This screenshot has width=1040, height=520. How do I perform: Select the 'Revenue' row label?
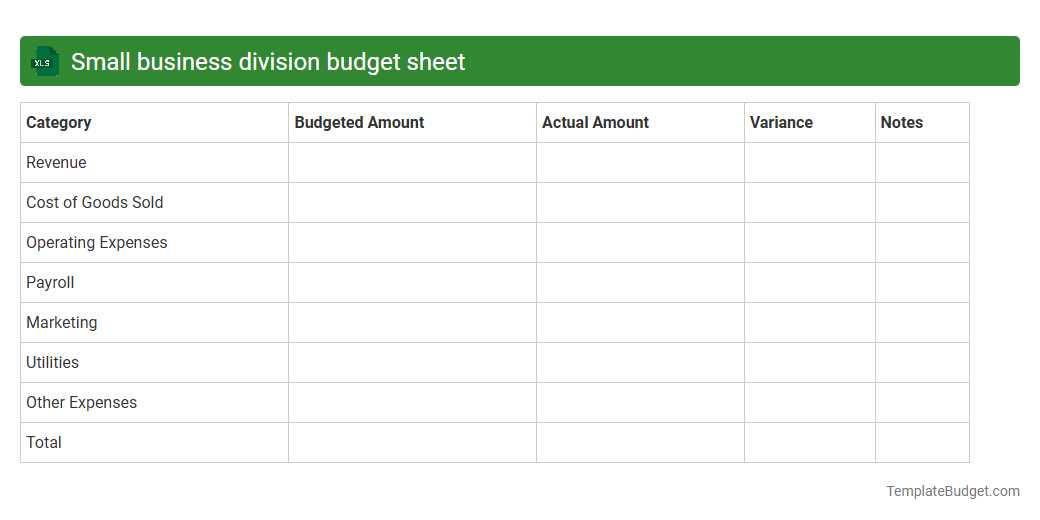click(56, 162)
